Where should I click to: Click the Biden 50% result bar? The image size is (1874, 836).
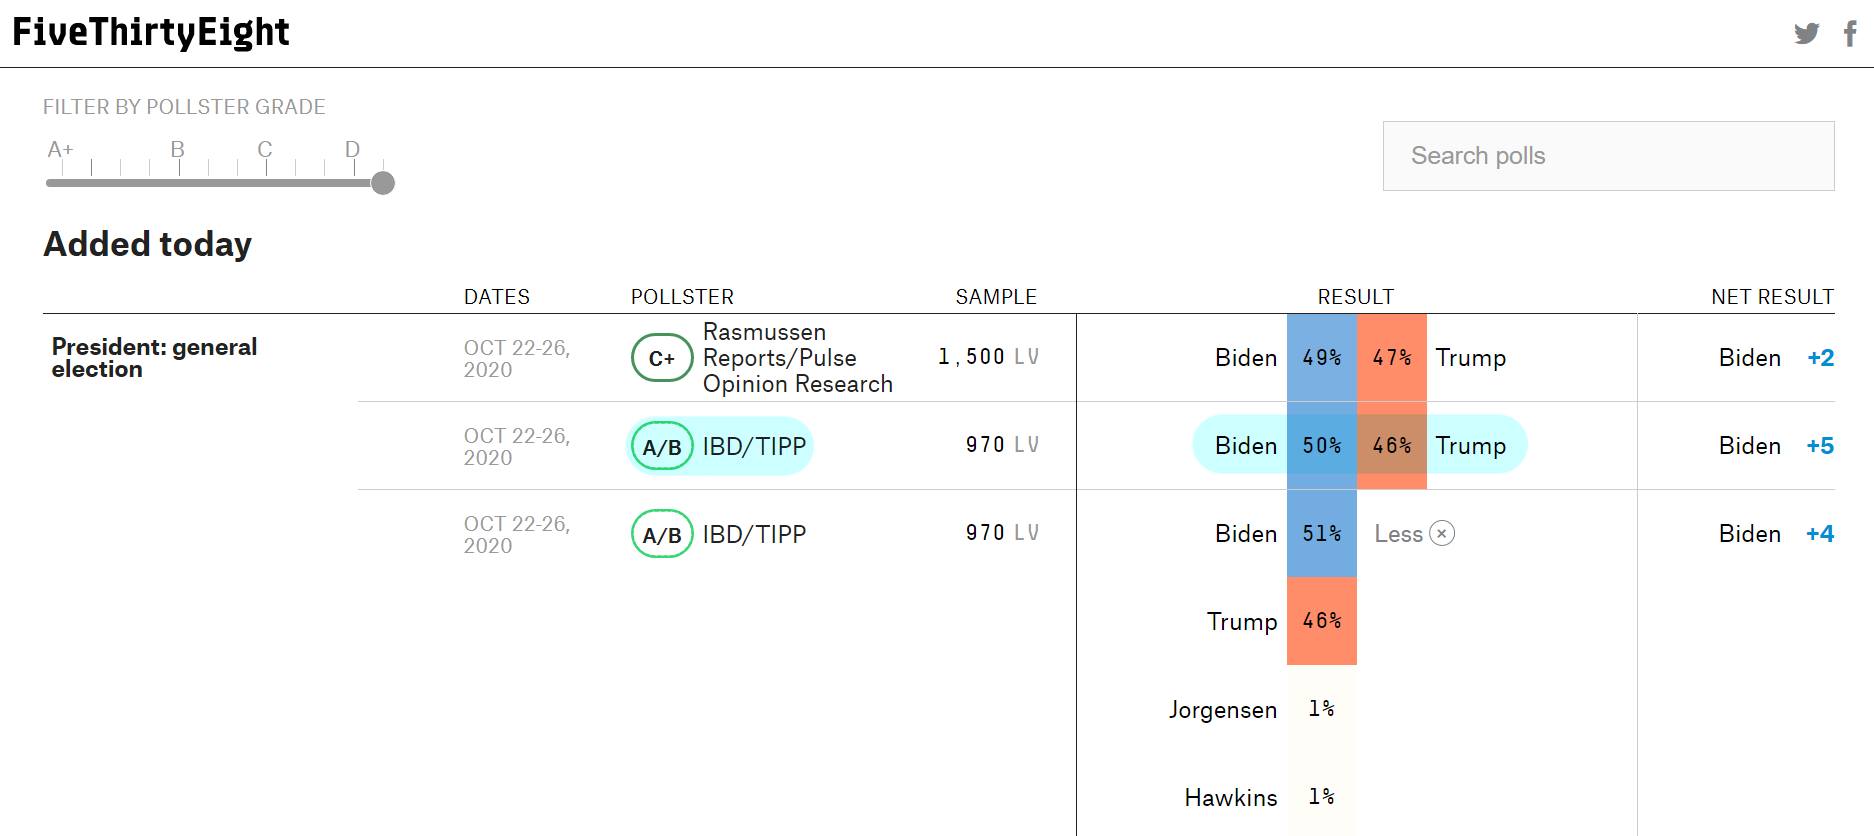[x=1321, y=446]
